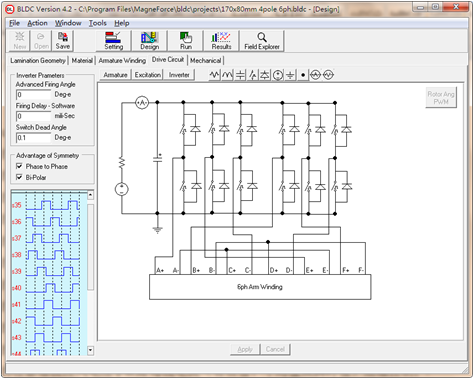The width and height of the screenshot is (474, 379).
Task: Click scroll down arrow of signal list
Action: [x=90, y=350]
